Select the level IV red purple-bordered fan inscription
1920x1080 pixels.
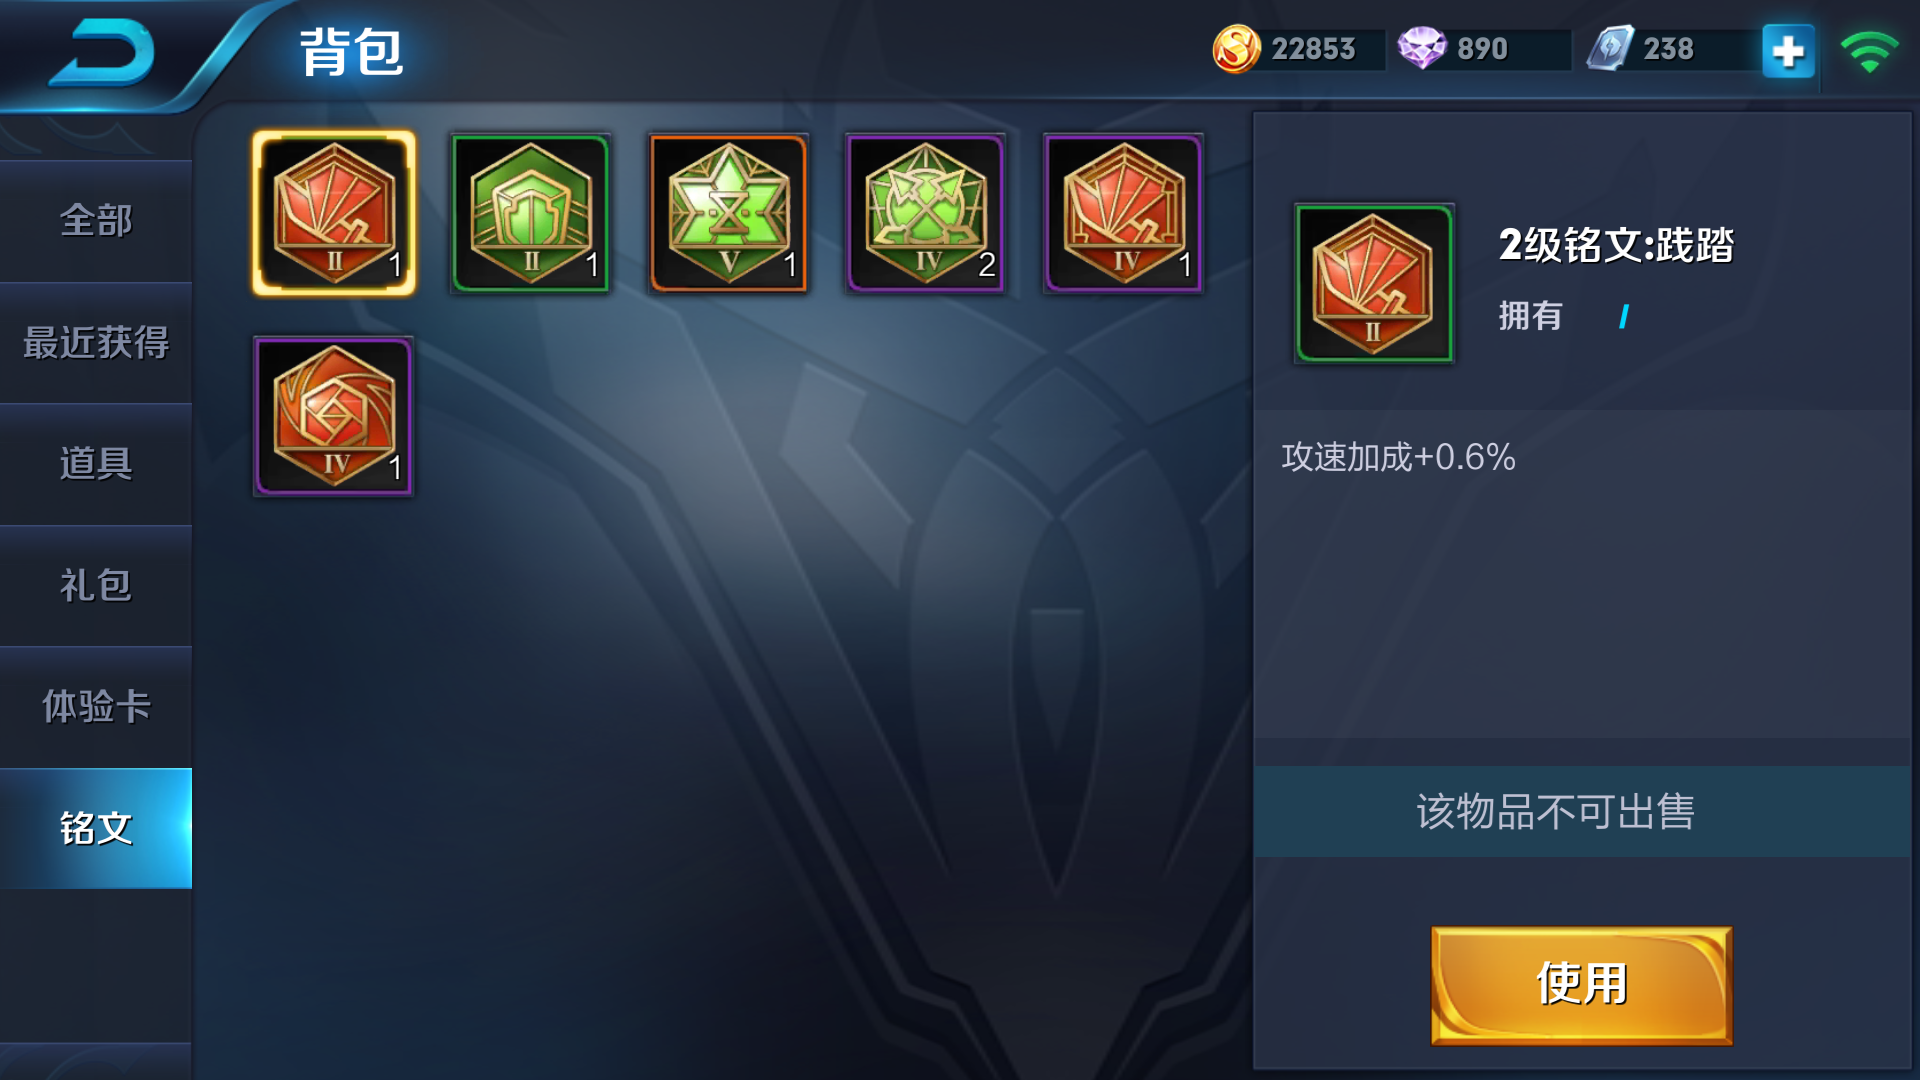tap(1124, 213)
